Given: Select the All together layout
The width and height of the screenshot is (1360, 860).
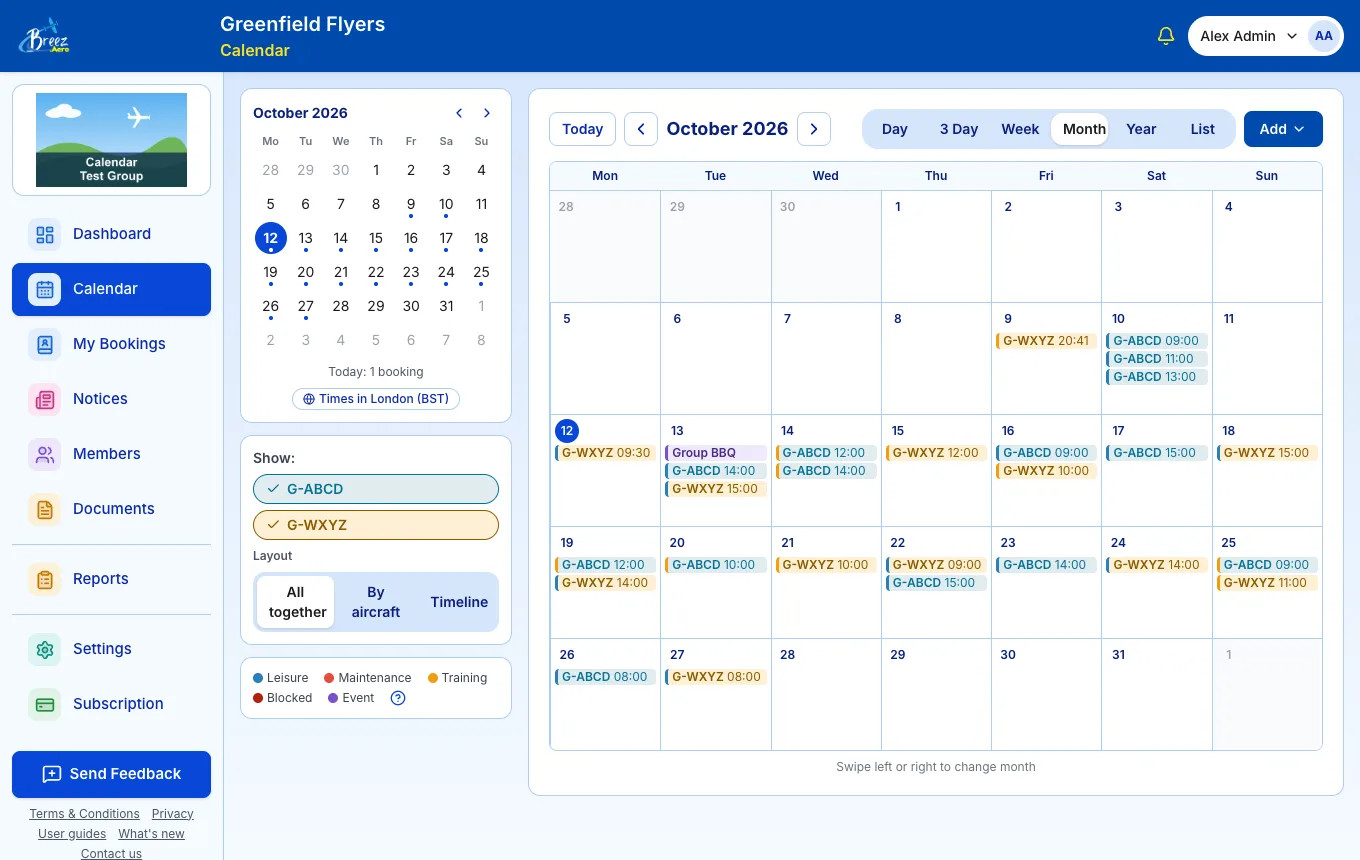Looking at the screenshot, I should (x=296, y=602).
